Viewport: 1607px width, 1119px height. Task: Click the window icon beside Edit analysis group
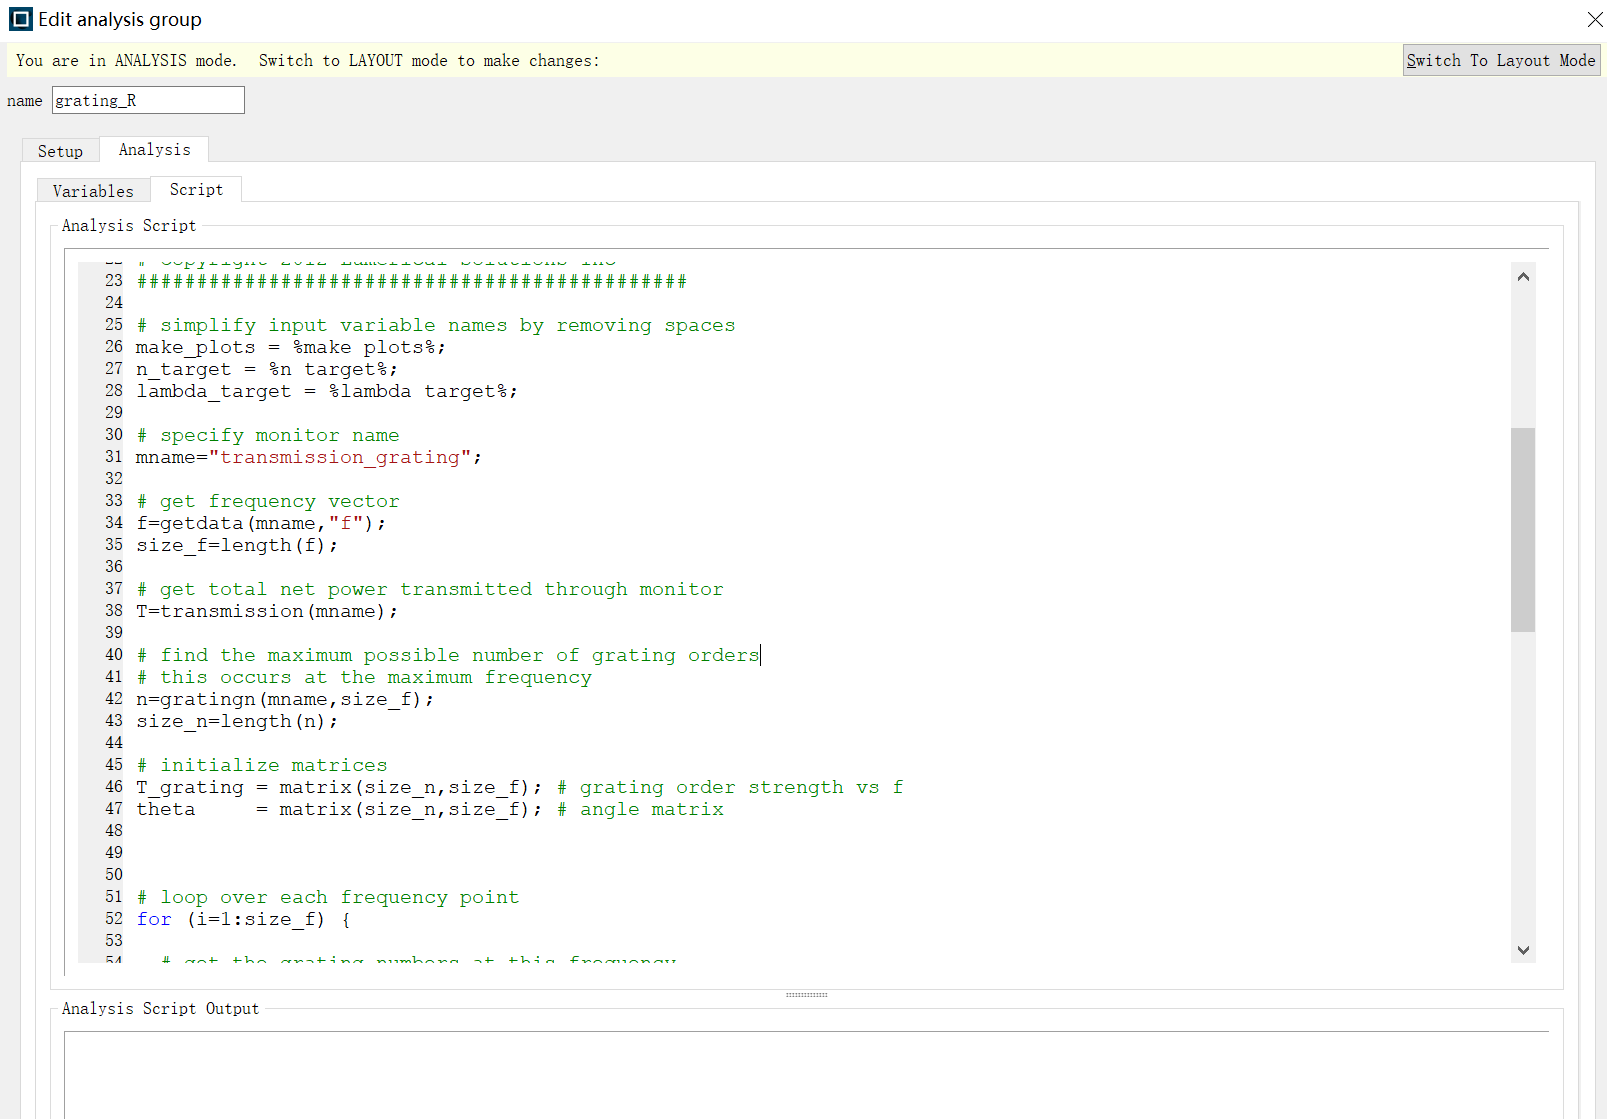click(x=20, y=19)
